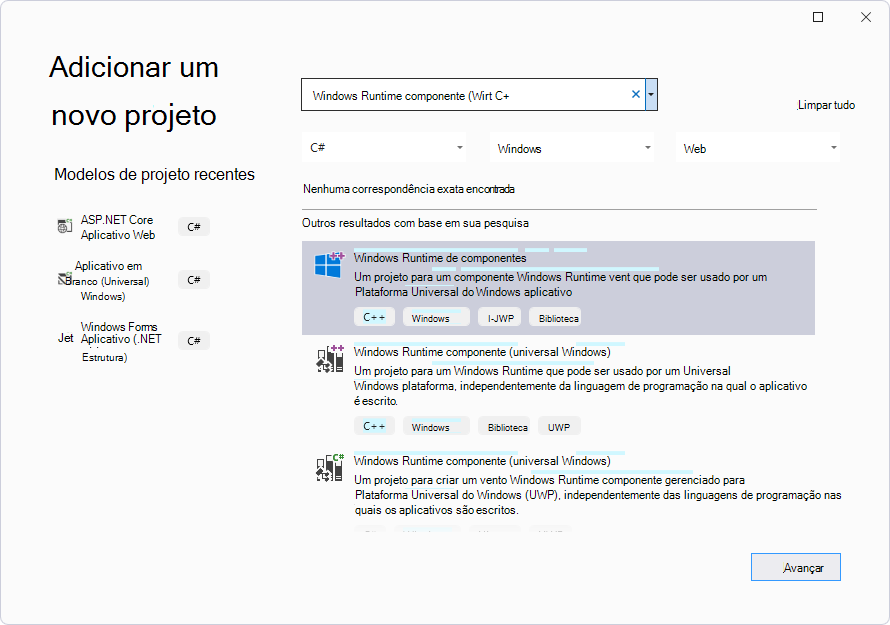Click the Avançar button

tap(796, 567)
